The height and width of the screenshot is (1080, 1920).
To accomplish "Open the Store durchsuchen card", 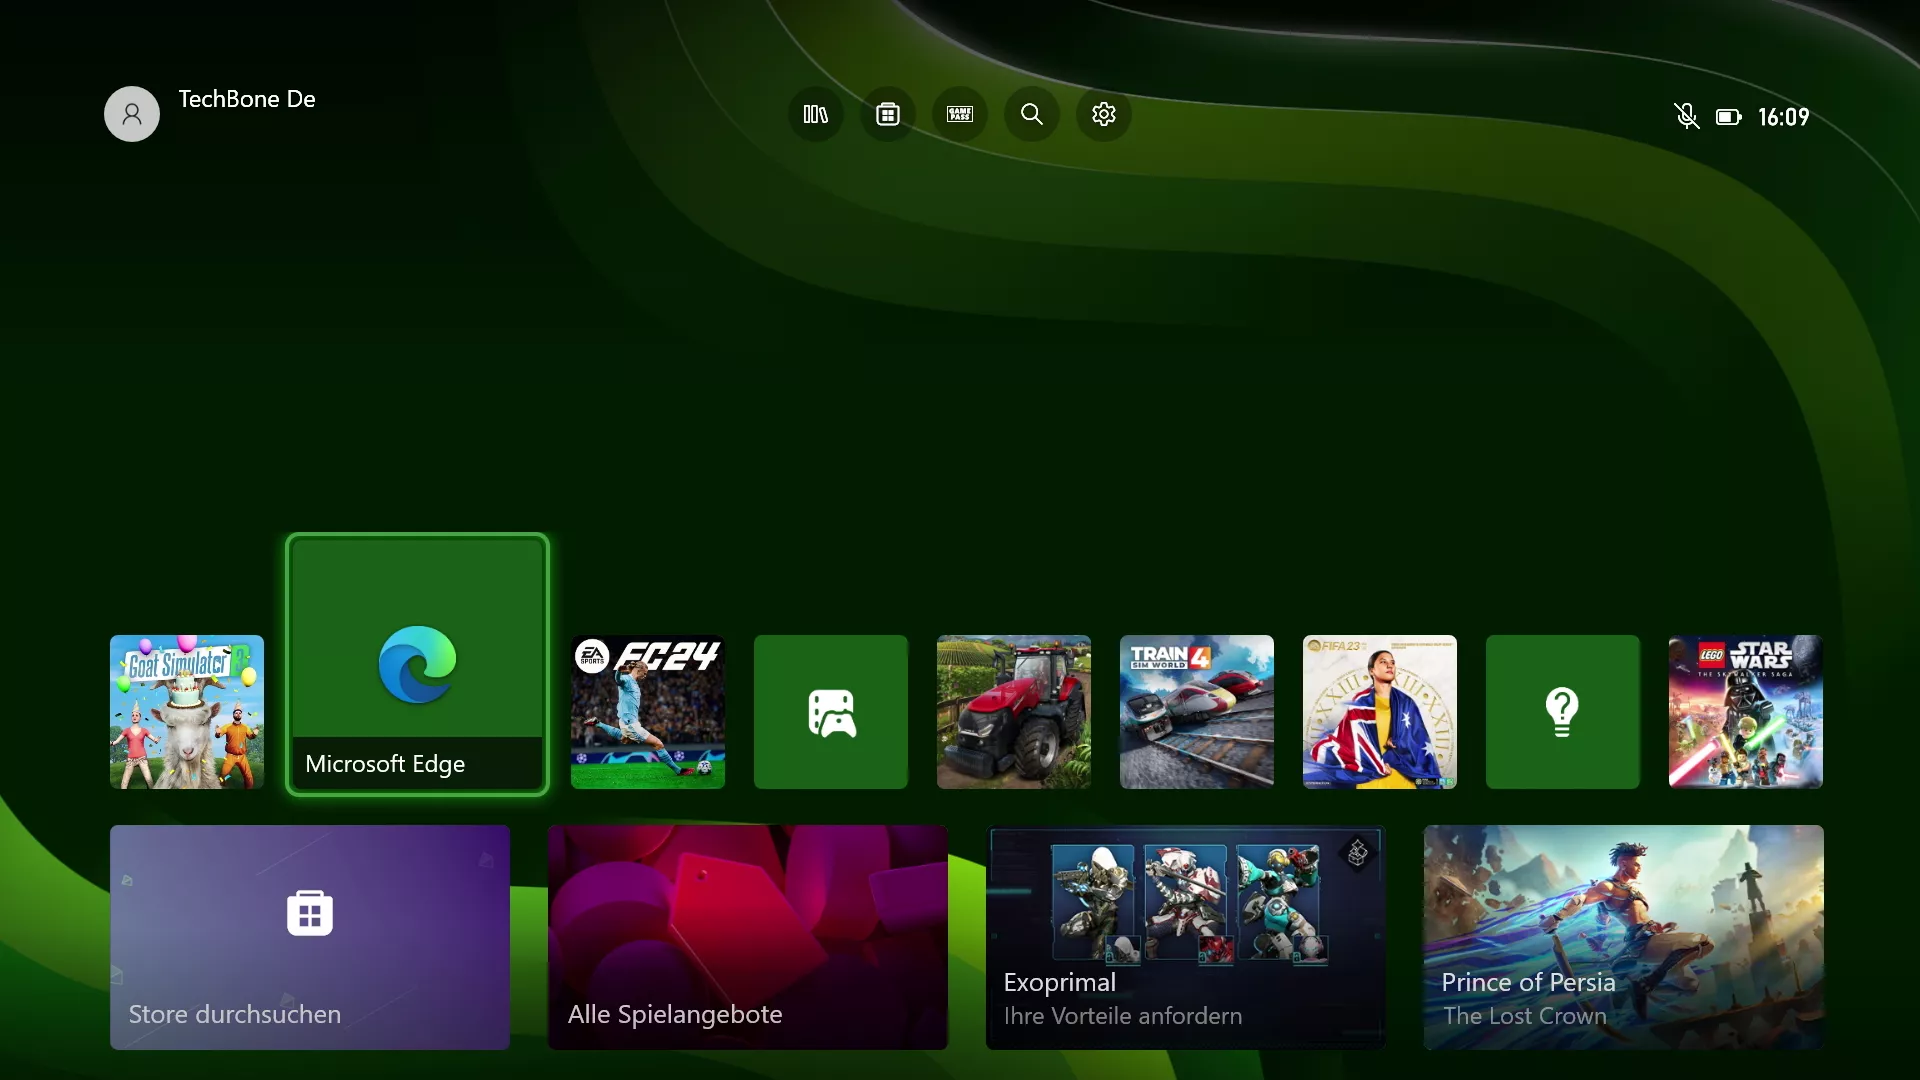I will (310, 937).
